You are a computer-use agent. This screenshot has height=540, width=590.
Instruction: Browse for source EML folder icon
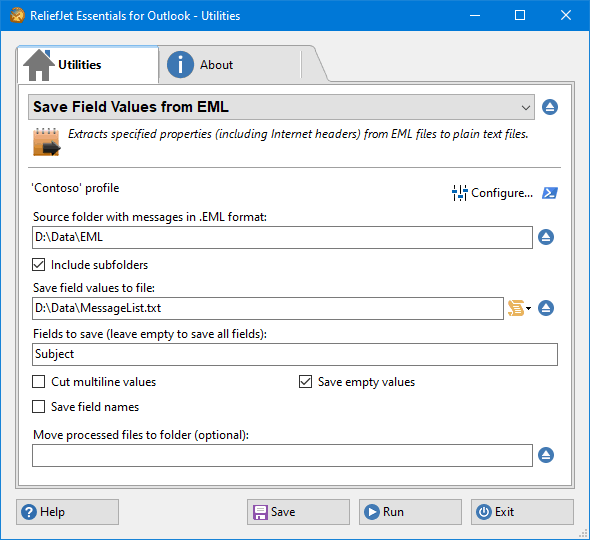(546, 237)
